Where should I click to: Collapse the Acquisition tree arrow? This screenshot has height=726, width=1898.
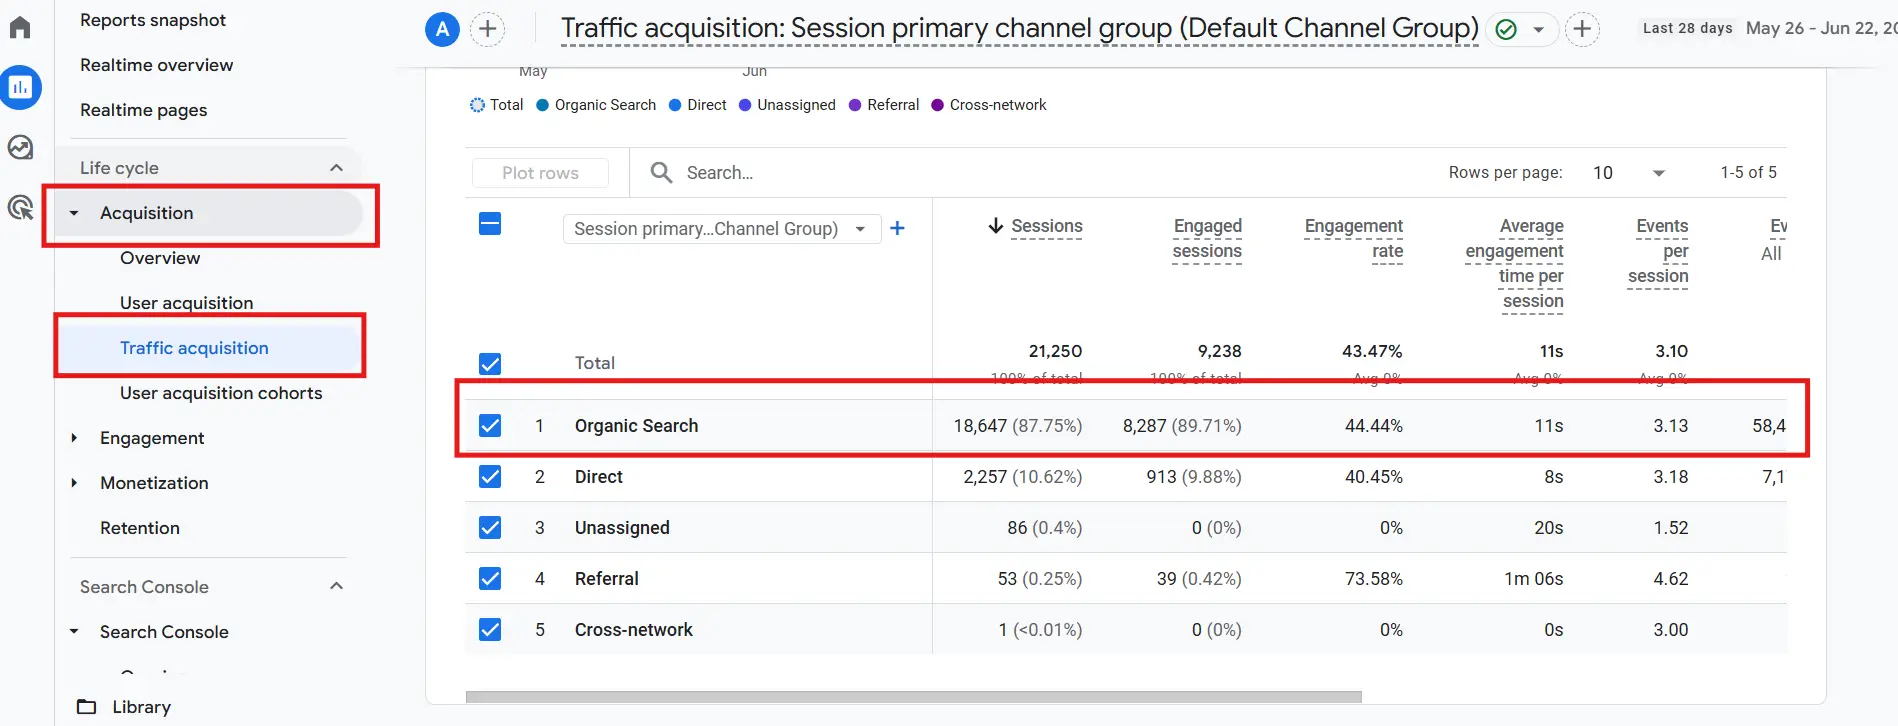click(74, 213)
